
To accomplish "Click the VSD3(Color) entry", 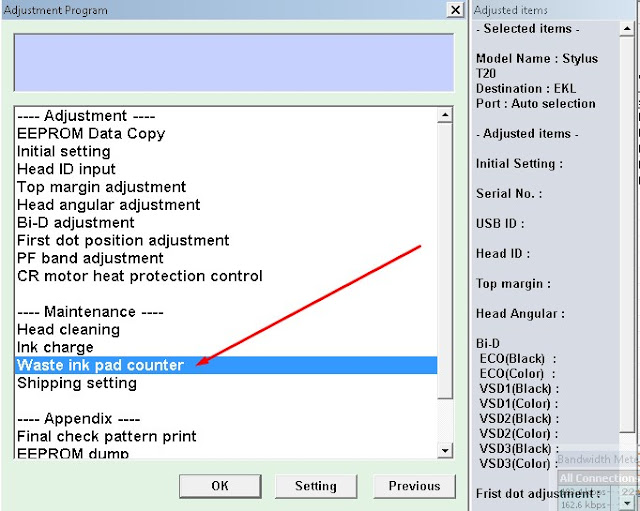I will point(518,464).
